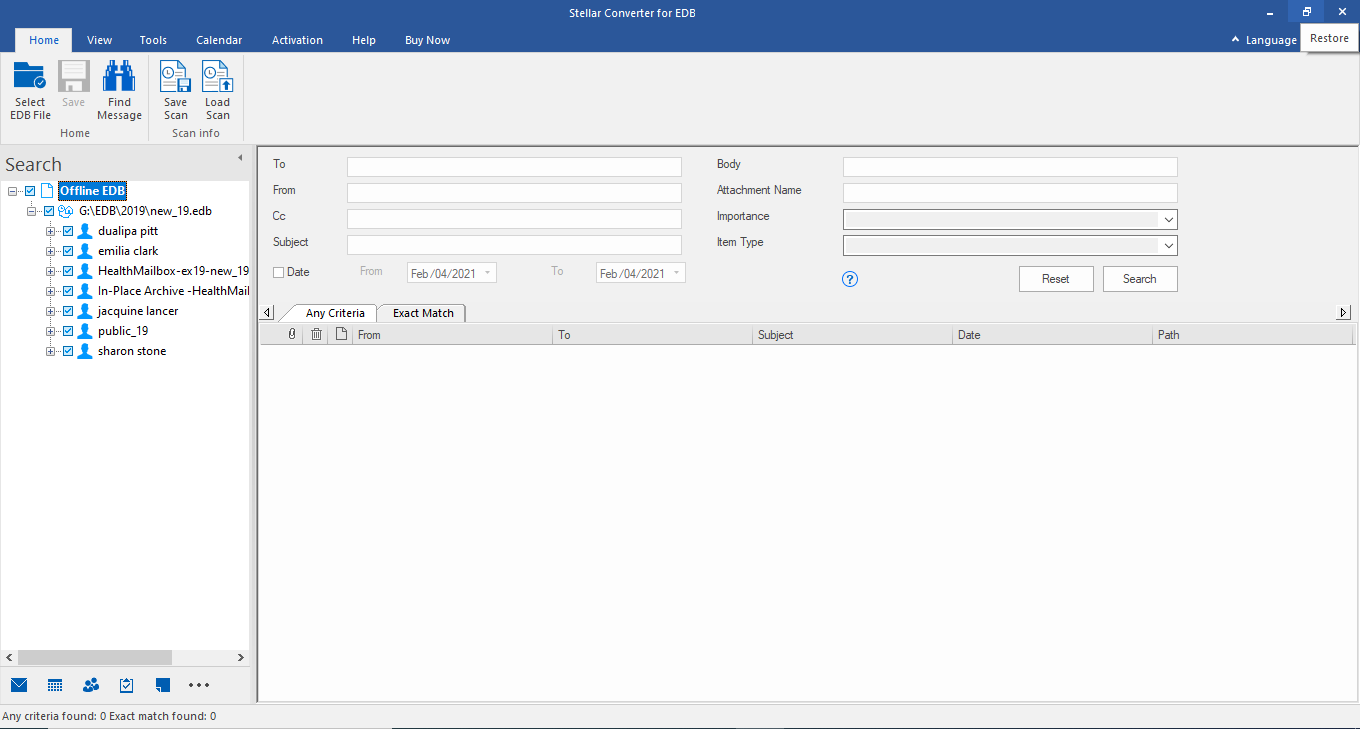Uncheck the emilia clark mailbox checkbox

68,251
